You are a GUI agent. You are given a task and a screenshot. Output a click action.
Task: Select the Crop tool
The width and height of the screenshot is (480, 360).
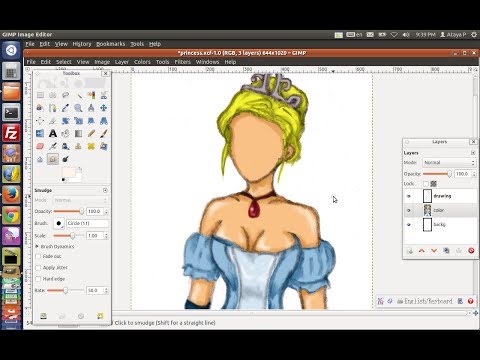pos(53,121)
